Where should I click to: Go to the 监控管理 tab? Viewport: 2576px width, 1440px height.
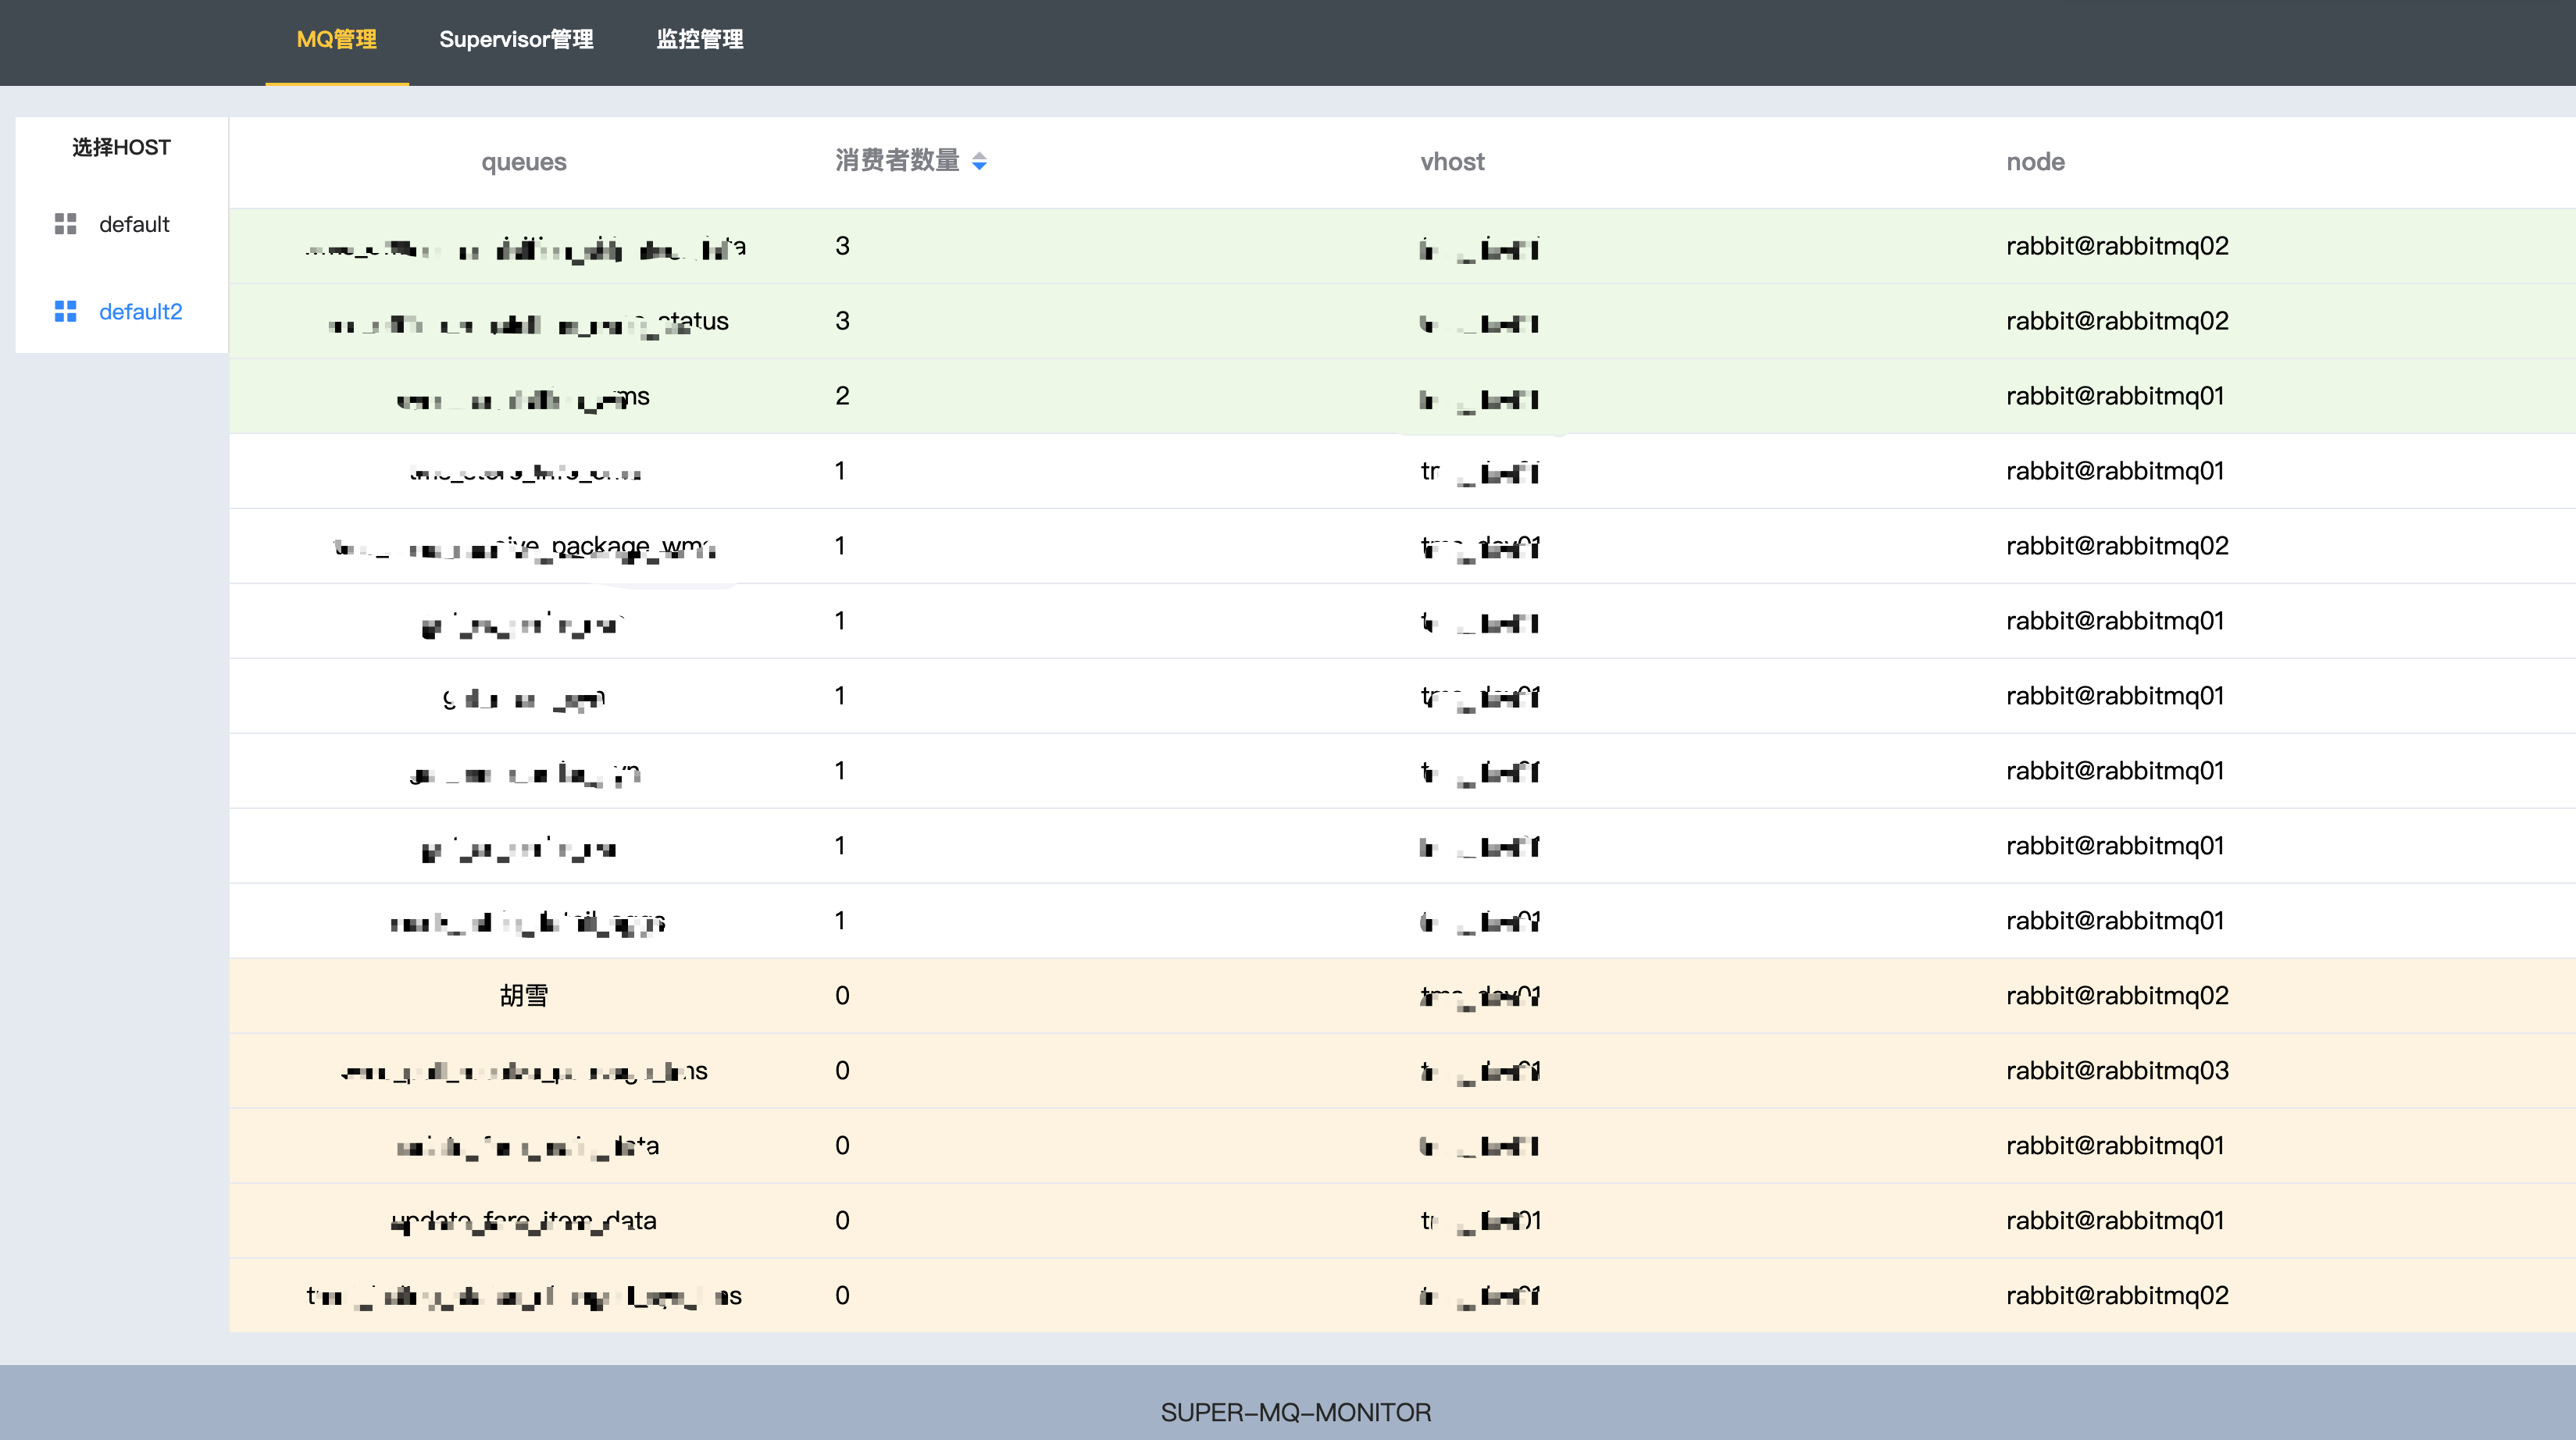[699, 40]
